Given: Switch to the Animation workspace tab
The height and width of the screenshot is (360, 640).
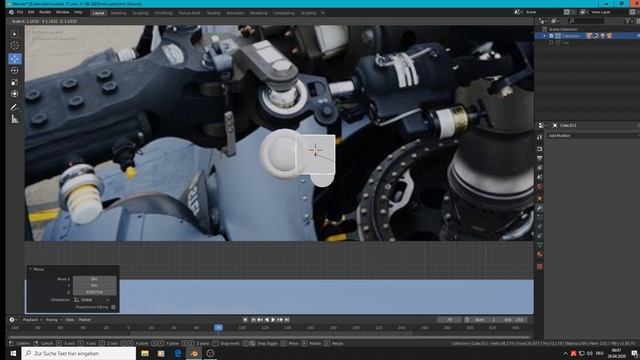Looking at the screenshot, I should point(235,13).
